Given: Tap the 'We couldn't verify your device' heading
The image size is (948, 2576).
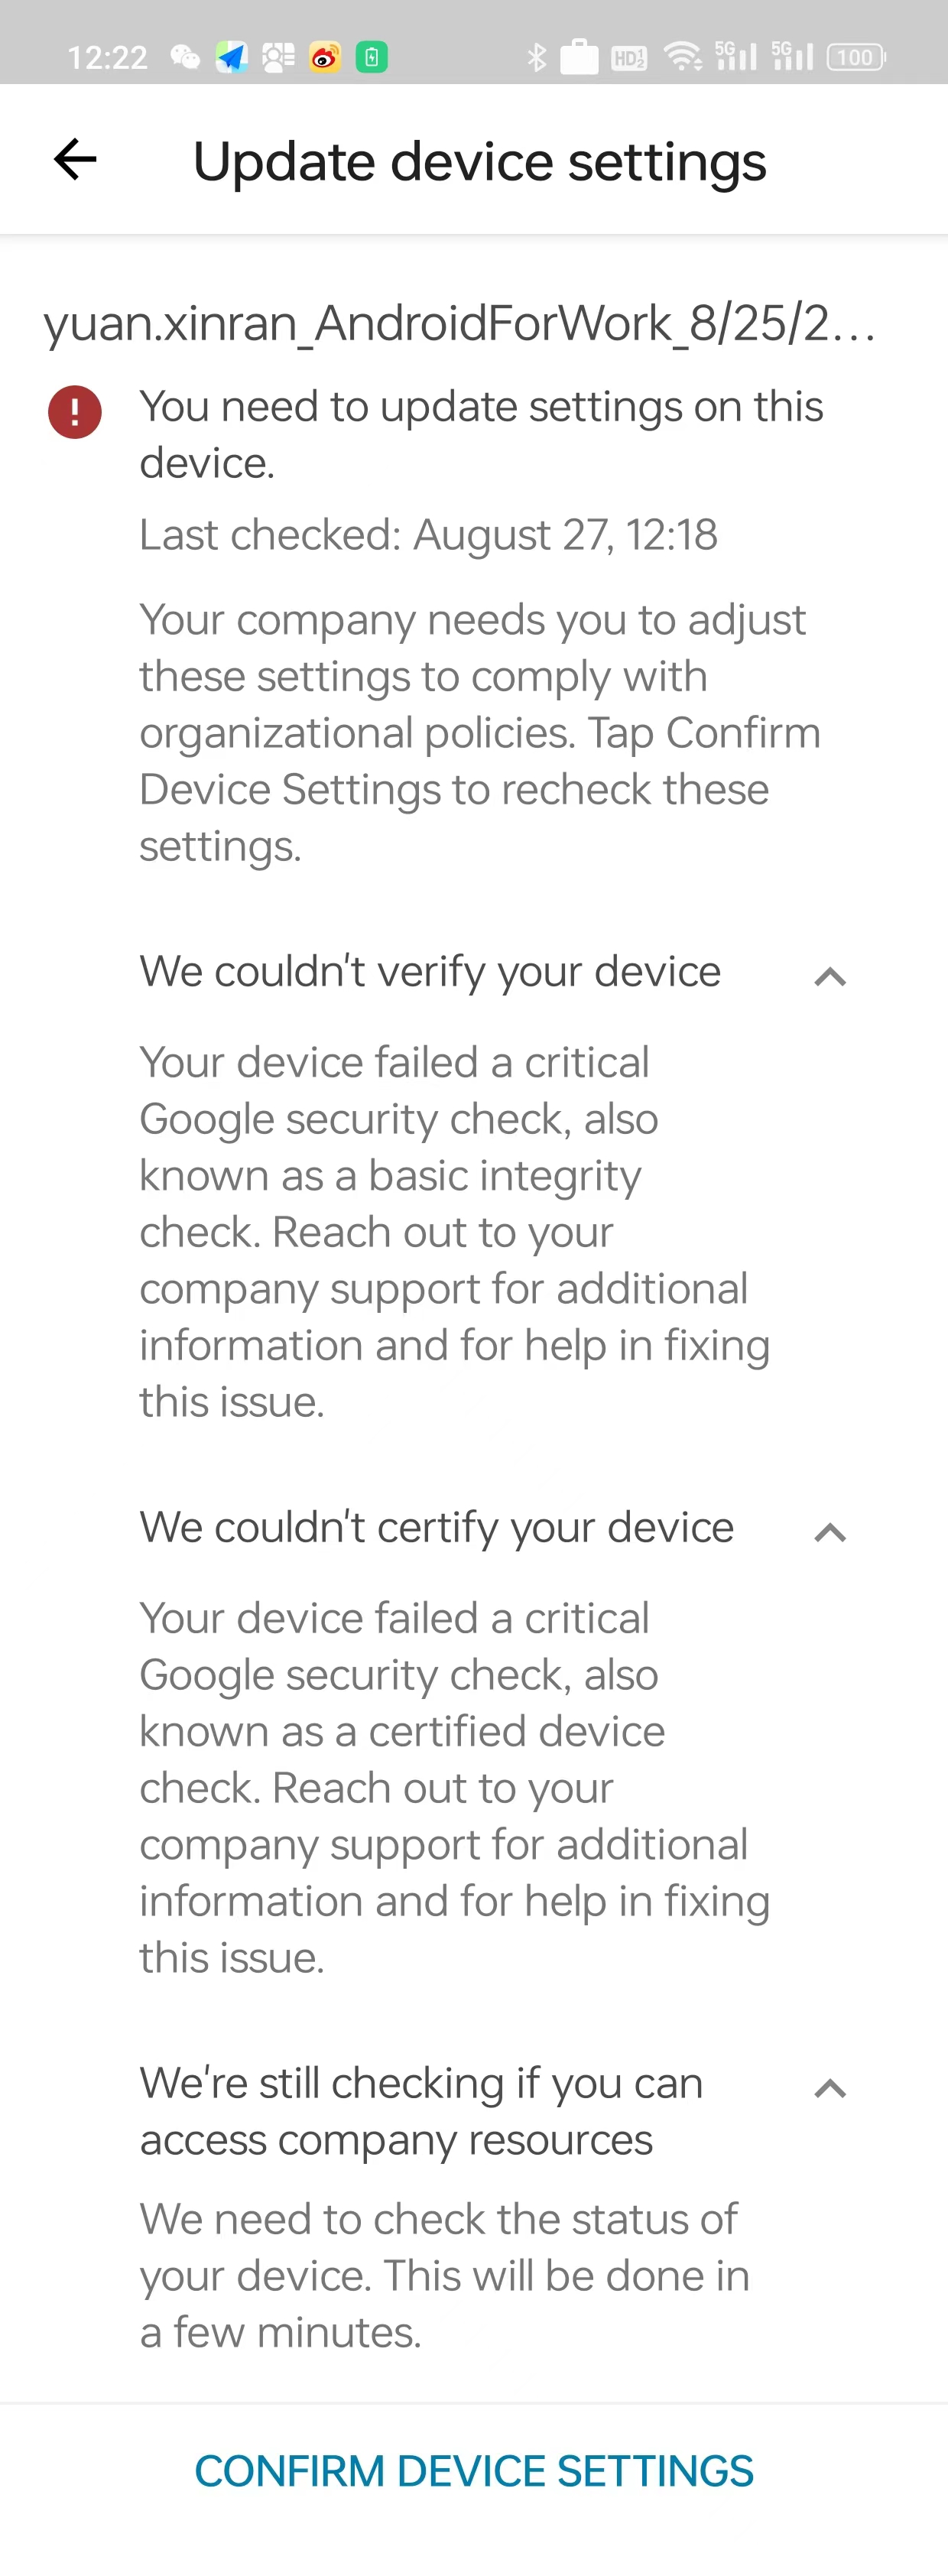Looking at the screenshot, I should point(430,972).
